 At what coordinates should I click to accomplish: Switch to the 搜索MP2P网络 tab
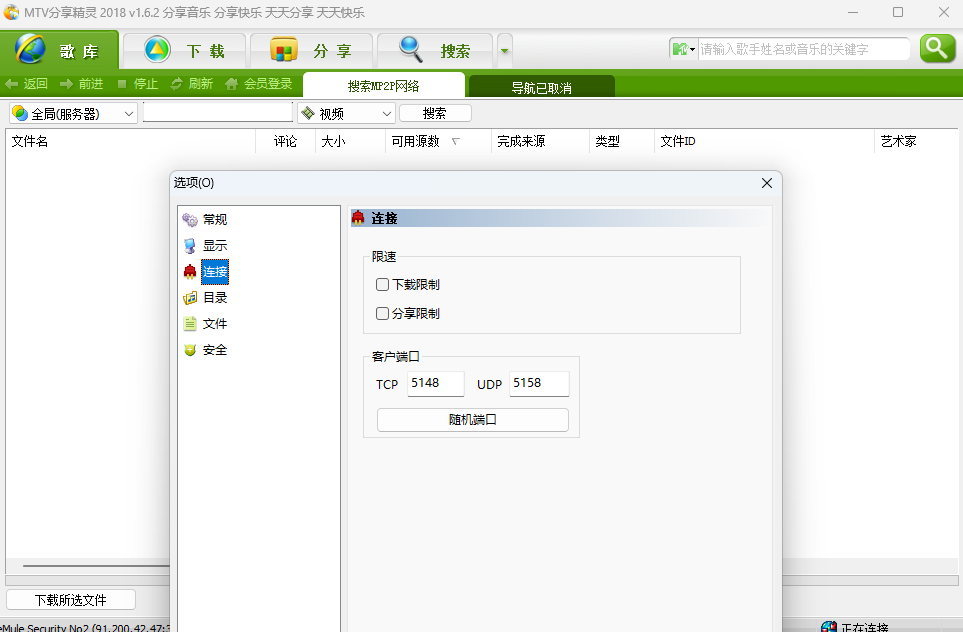(383, 86)
